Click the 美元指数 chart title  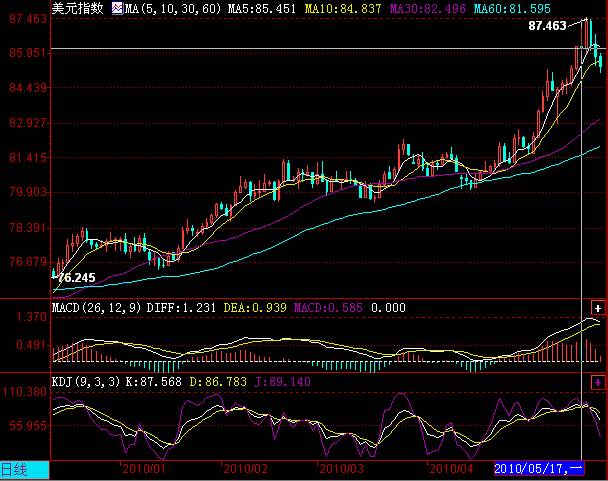78,8
